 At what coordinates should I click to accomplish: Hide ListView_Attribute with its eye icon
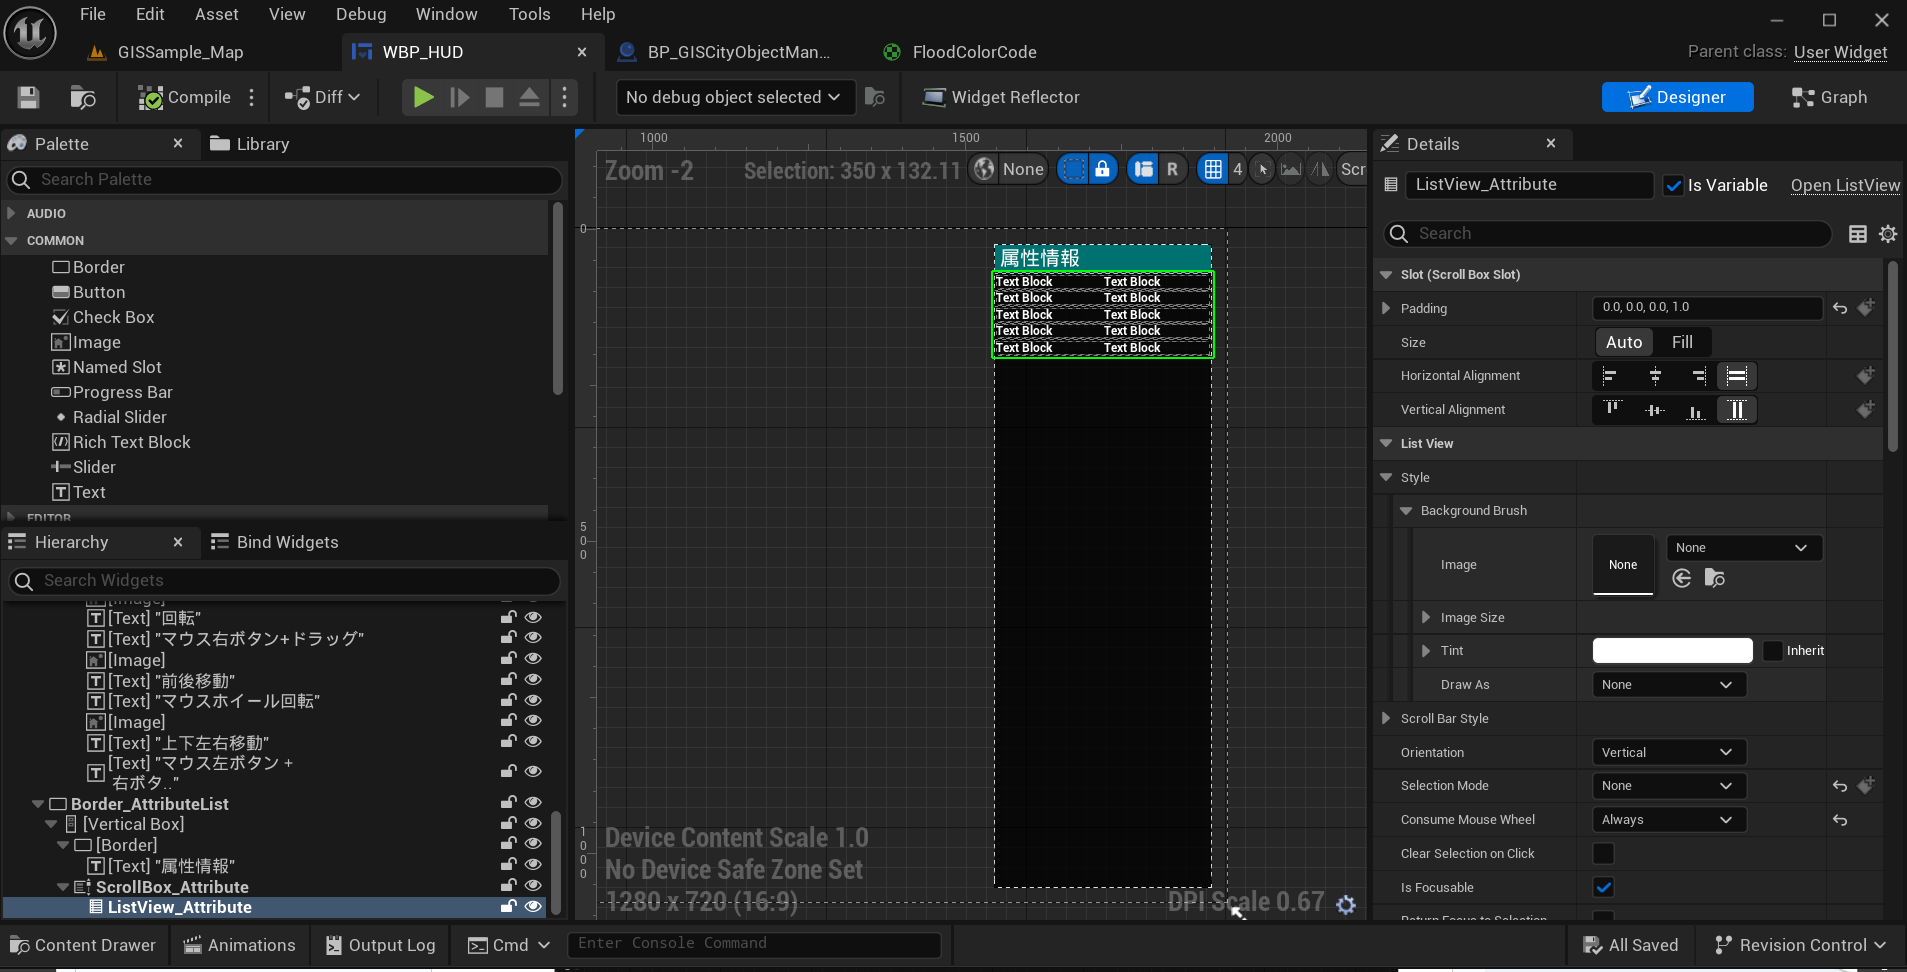point(533,907)
